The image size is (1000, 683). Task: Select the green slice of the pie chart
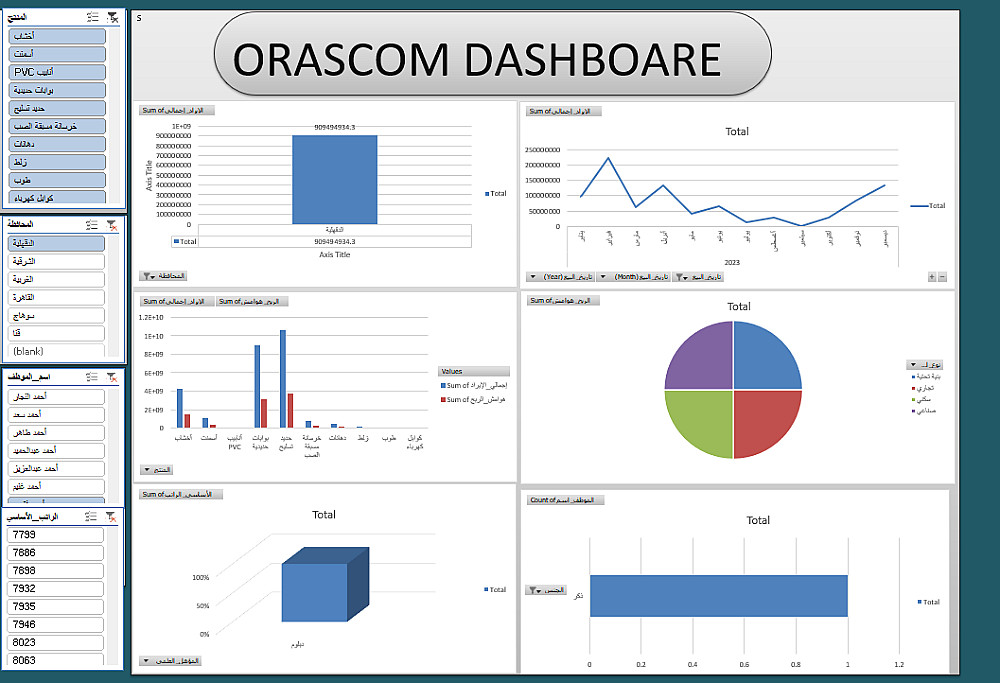coord(704,419)
